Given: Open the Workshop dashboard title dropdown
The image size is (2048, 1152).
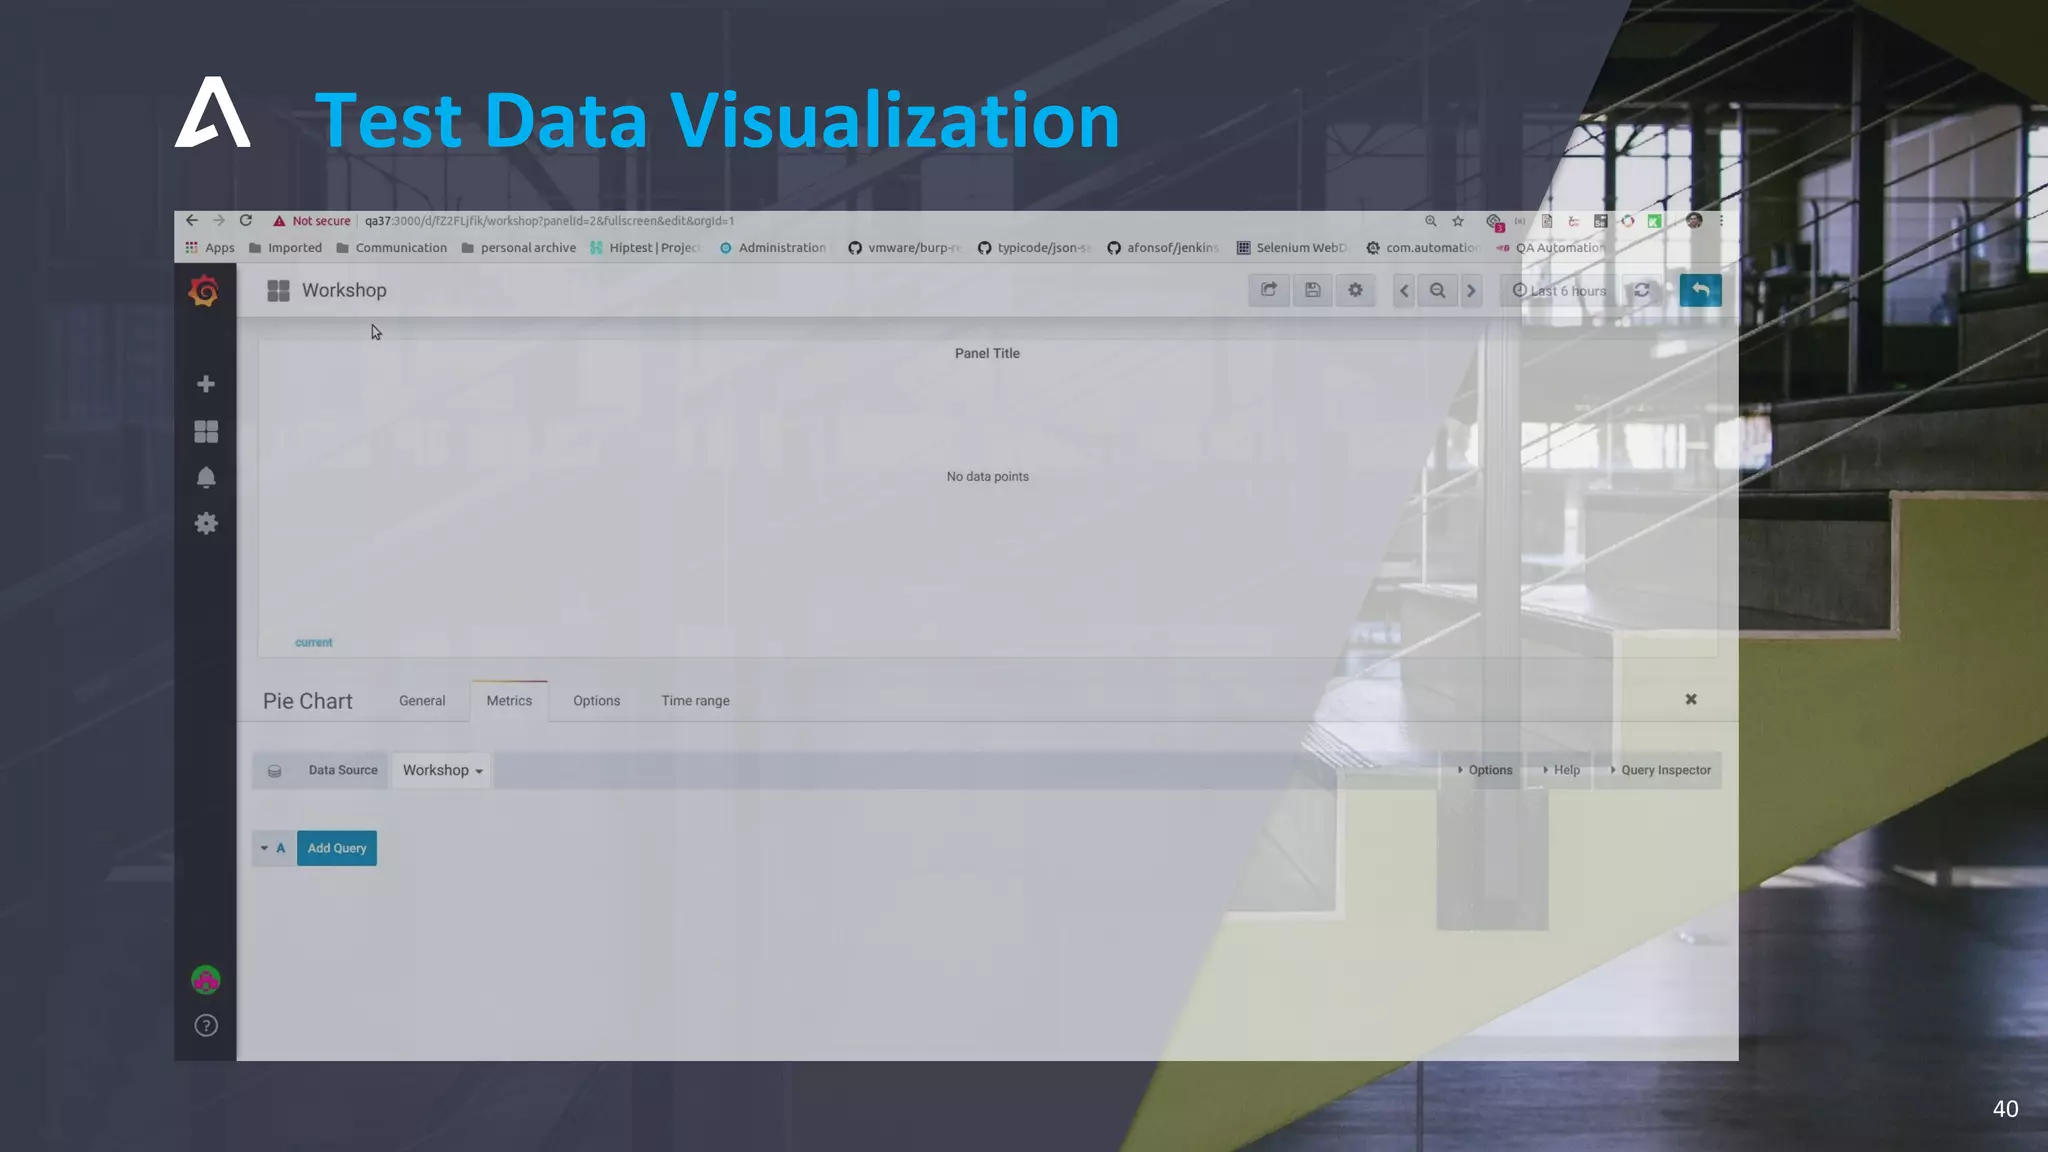Looking at the screenshot, I should click(344, 290).
